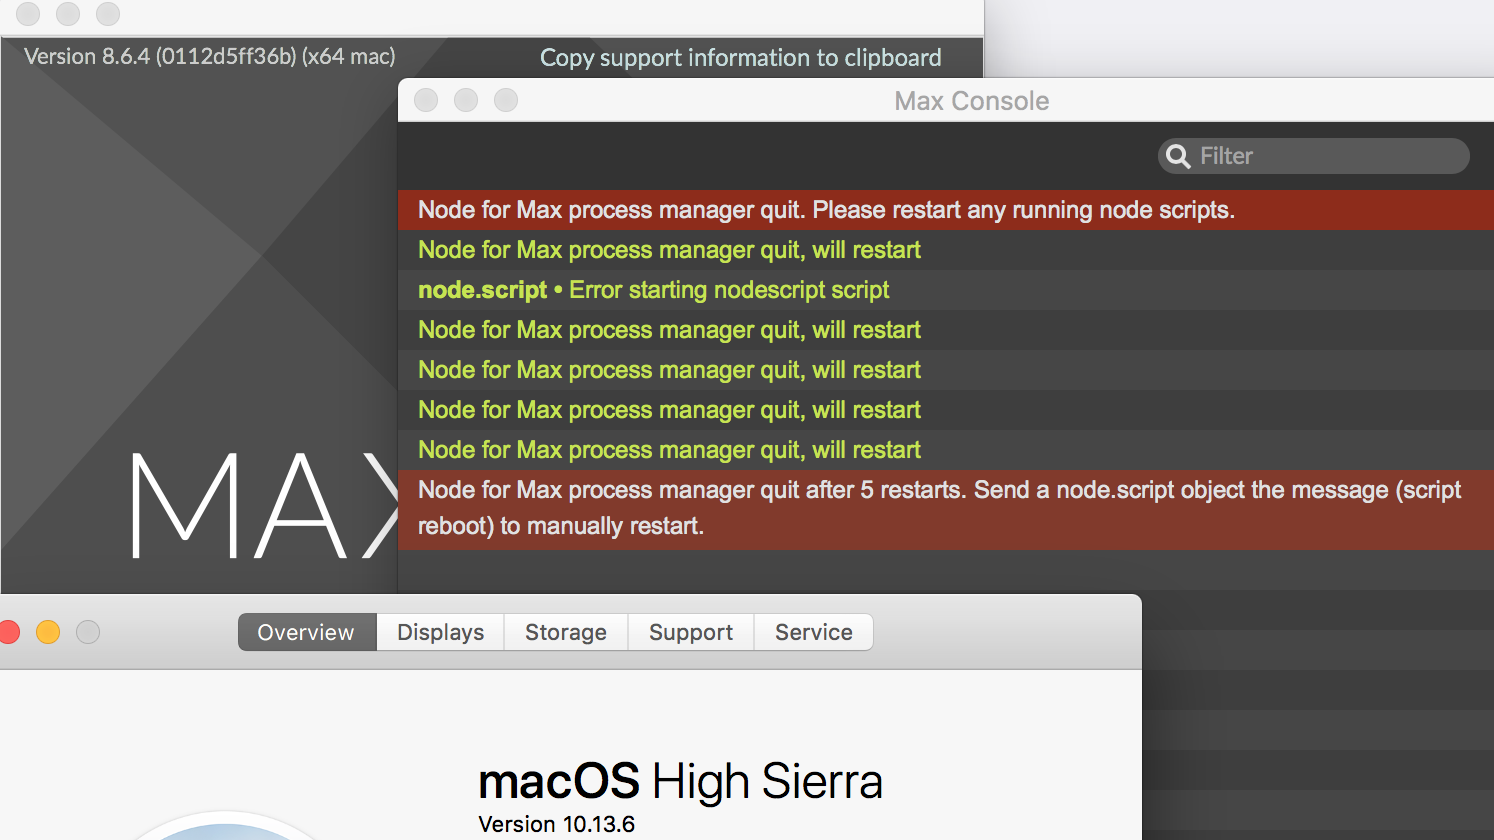Select the 'node.script • Error starting nodescript script' row

(946, 290)
